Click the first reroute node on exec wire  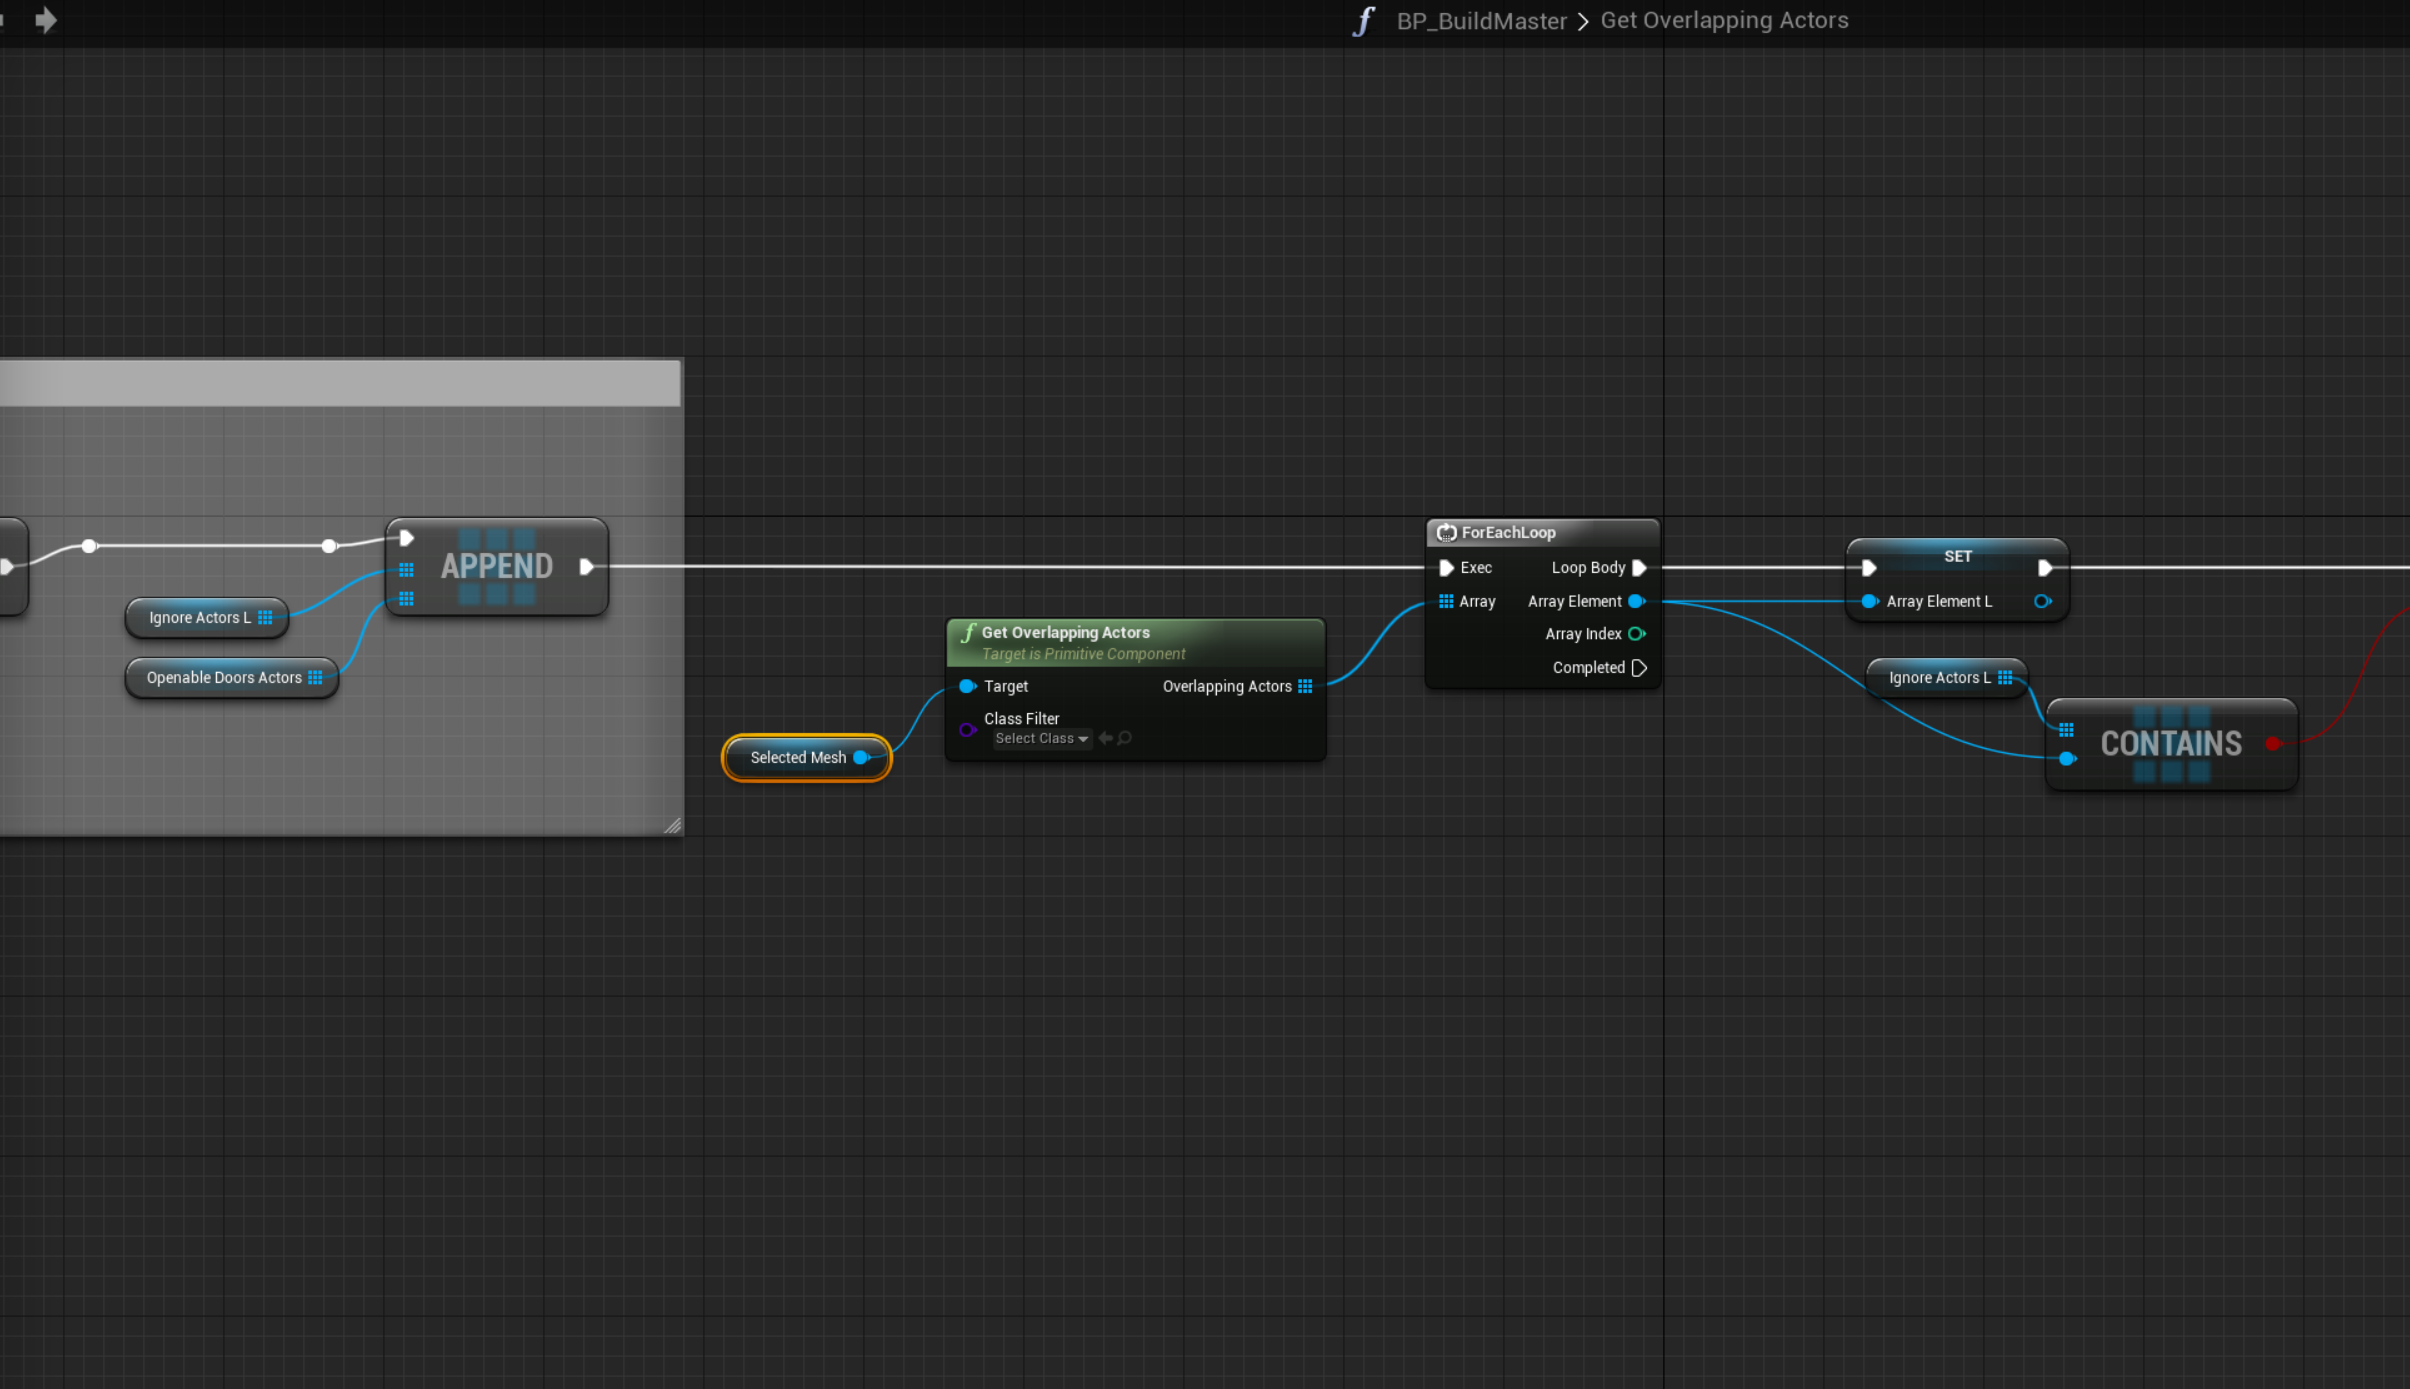click(x=89, y=546)
